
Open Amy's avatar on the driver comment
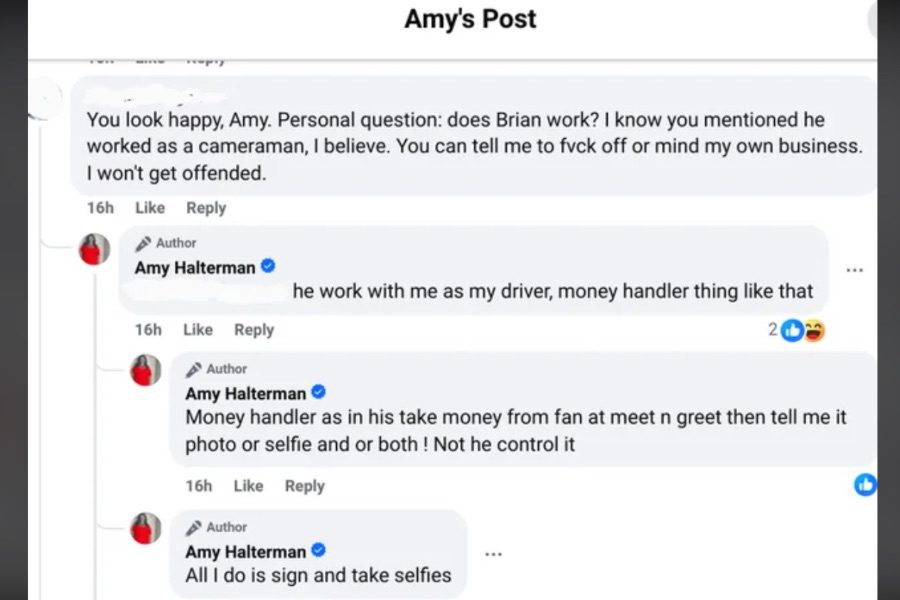click(x=95, y=249)
